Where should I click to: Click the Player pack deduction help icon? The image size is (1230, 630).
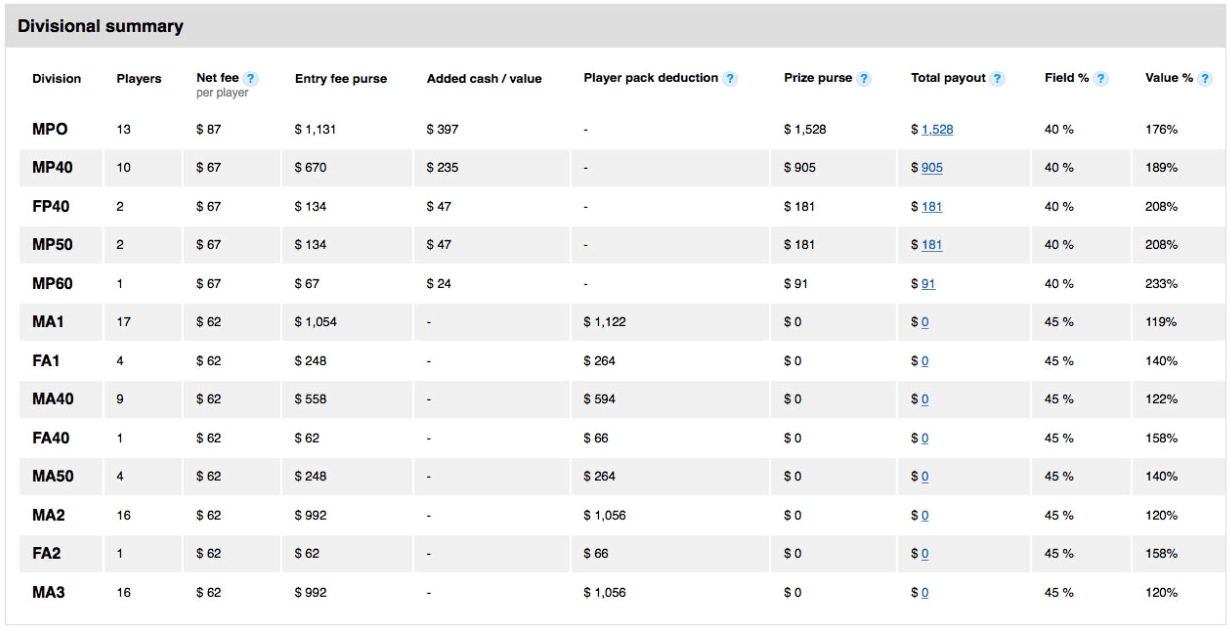pos(731,79)
